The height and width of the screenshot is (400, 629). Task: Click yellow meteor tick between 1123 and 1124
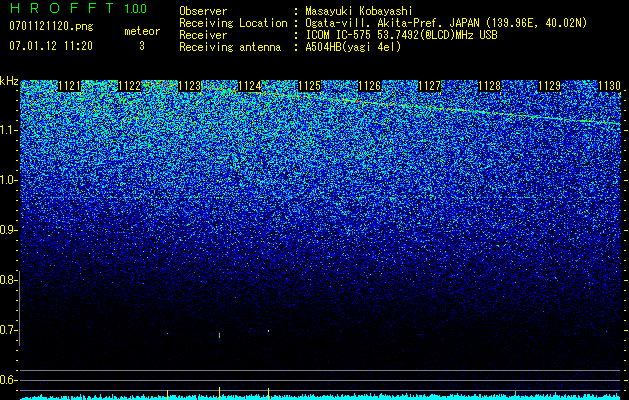coord(219,393)
